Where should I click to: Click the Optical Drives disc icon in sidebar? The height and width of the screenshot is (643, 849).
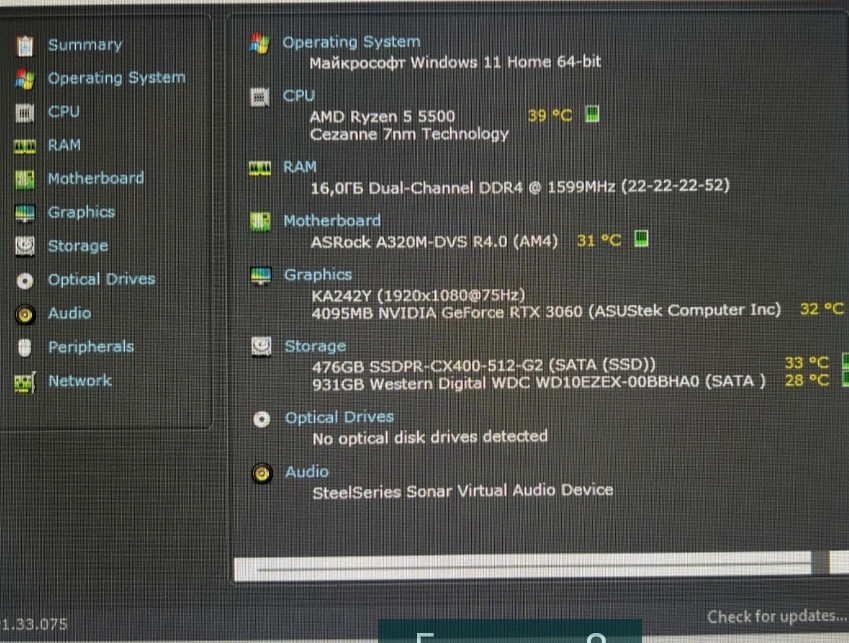26,281
